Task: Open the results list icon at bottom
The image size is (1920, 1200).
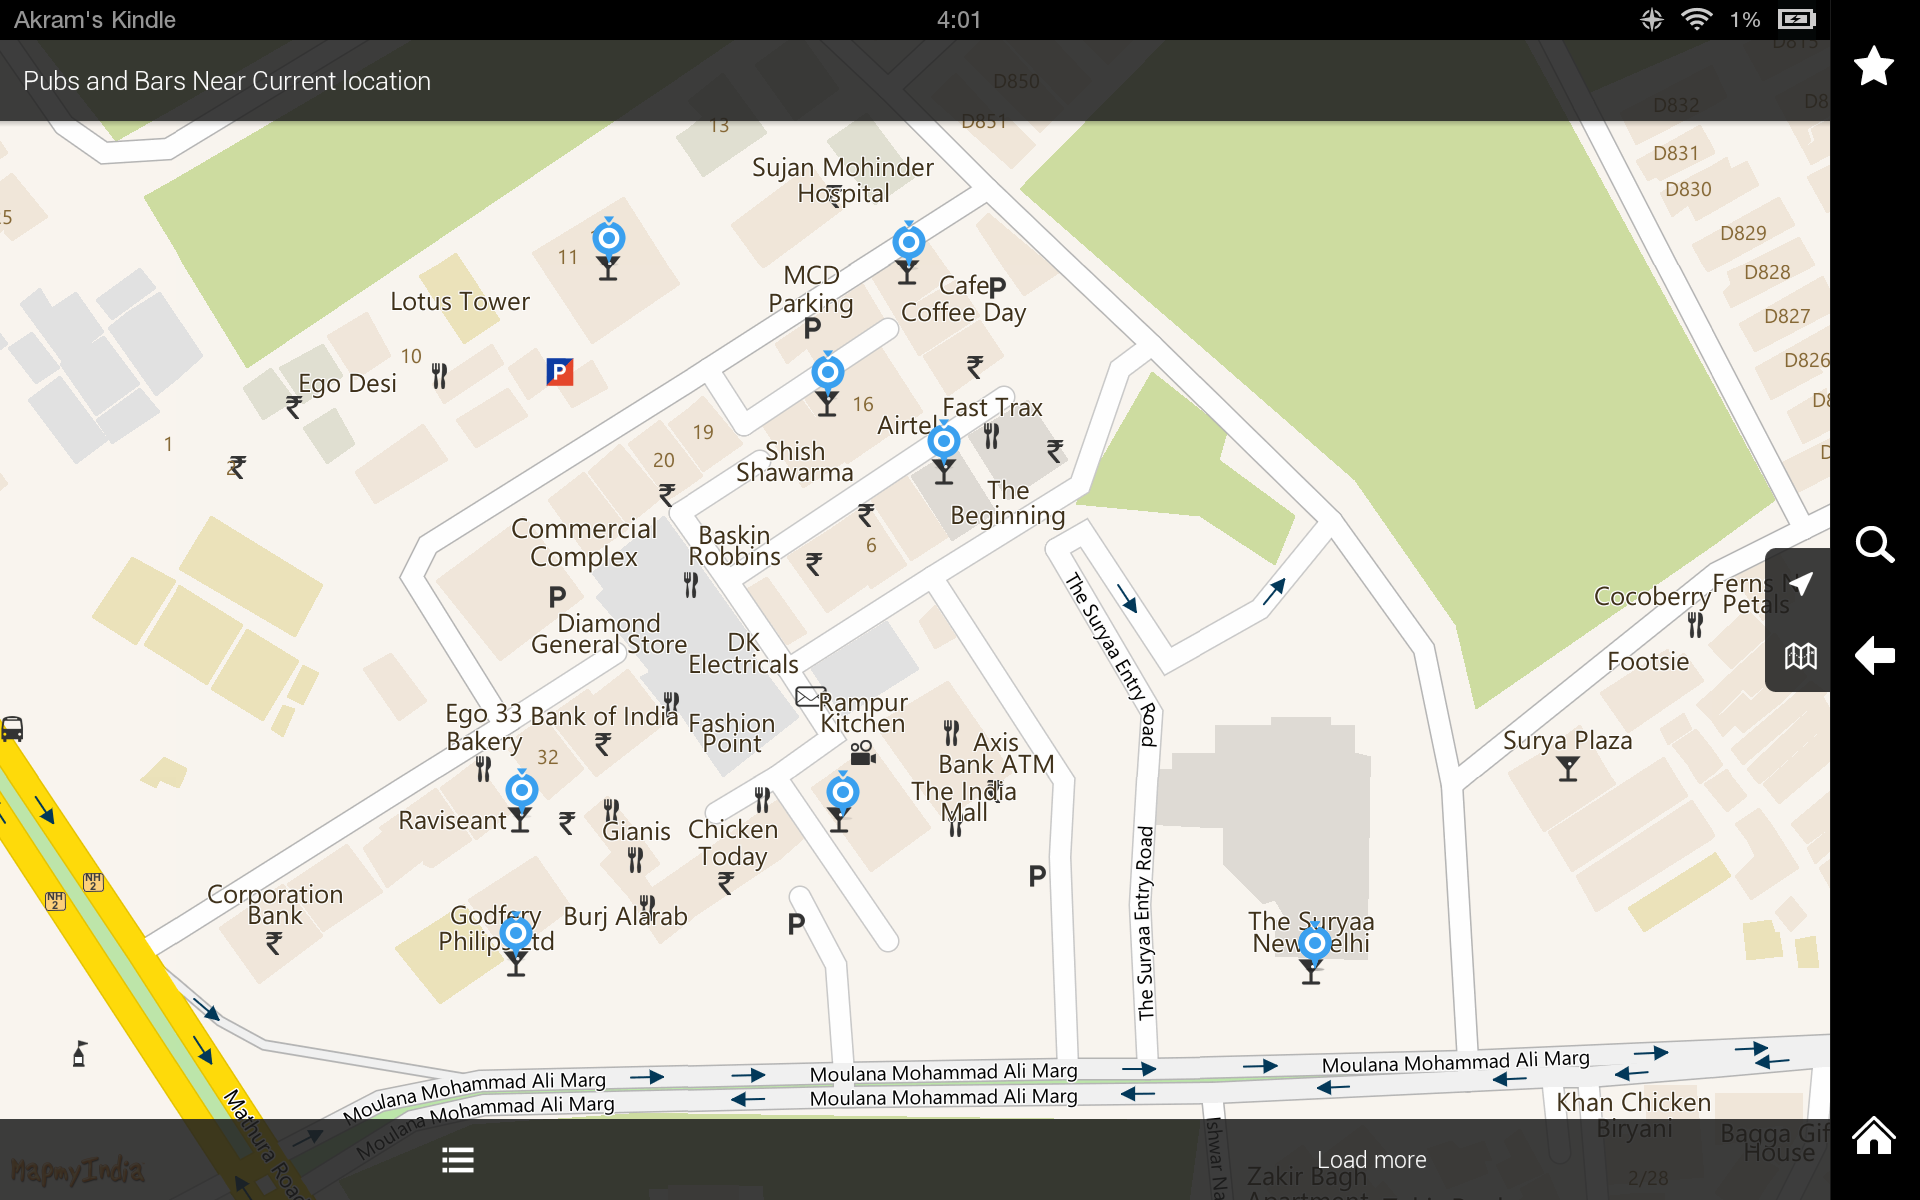Action: (457, 1159)
